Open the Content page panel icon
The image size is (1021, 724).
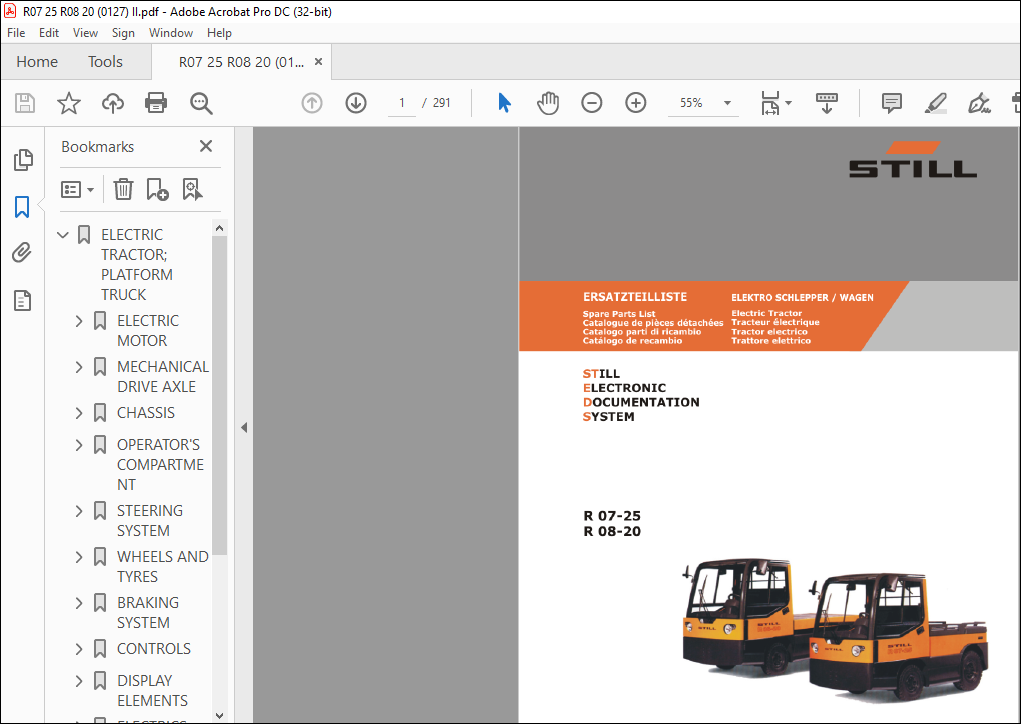[23, 300]
